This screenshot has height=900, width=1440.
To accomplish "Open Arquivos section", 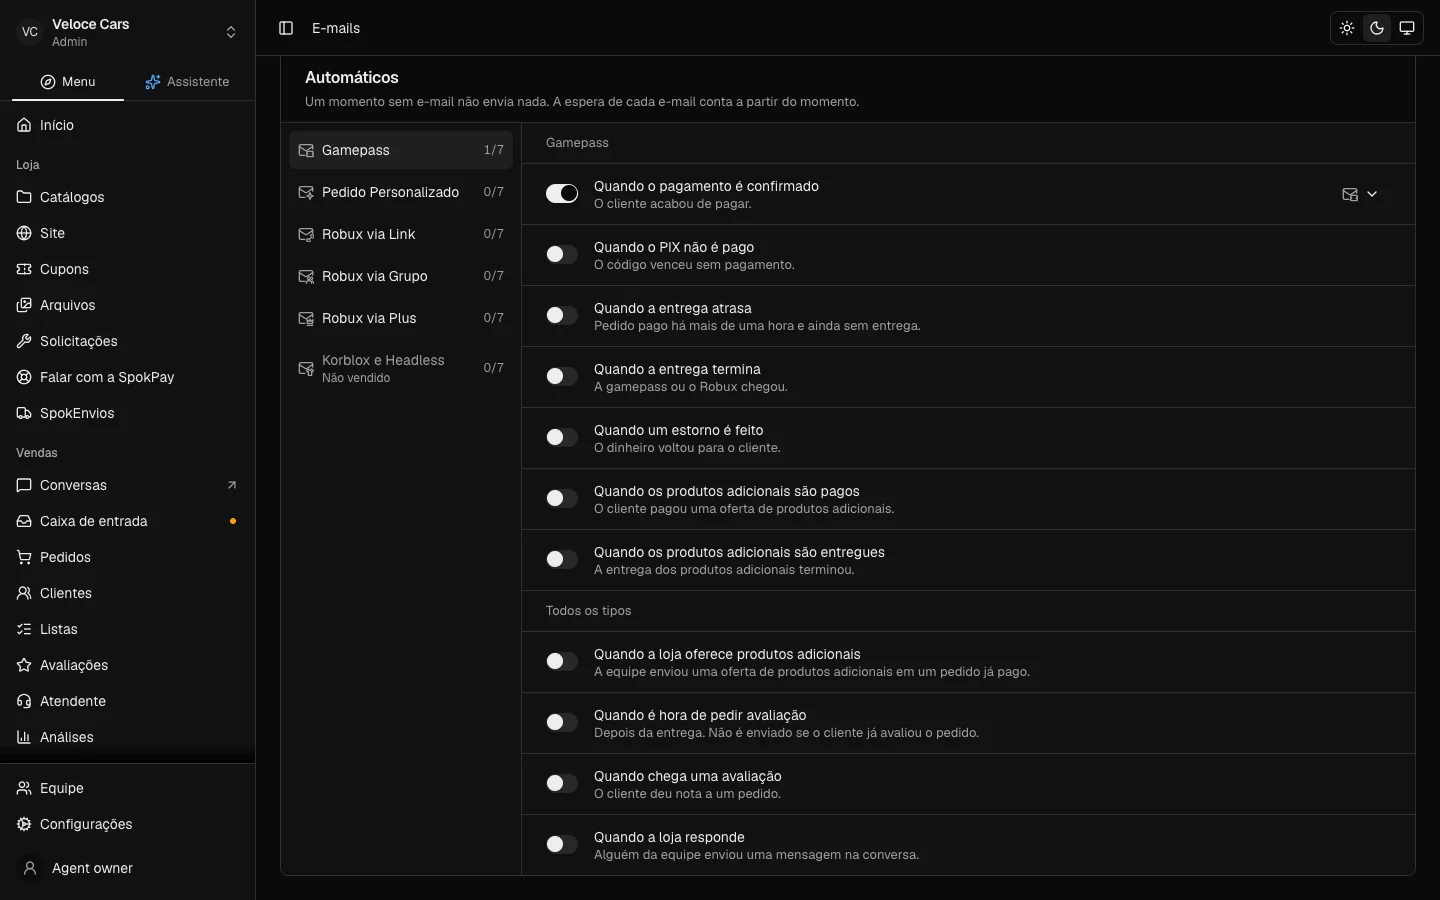I will [127, 305].
